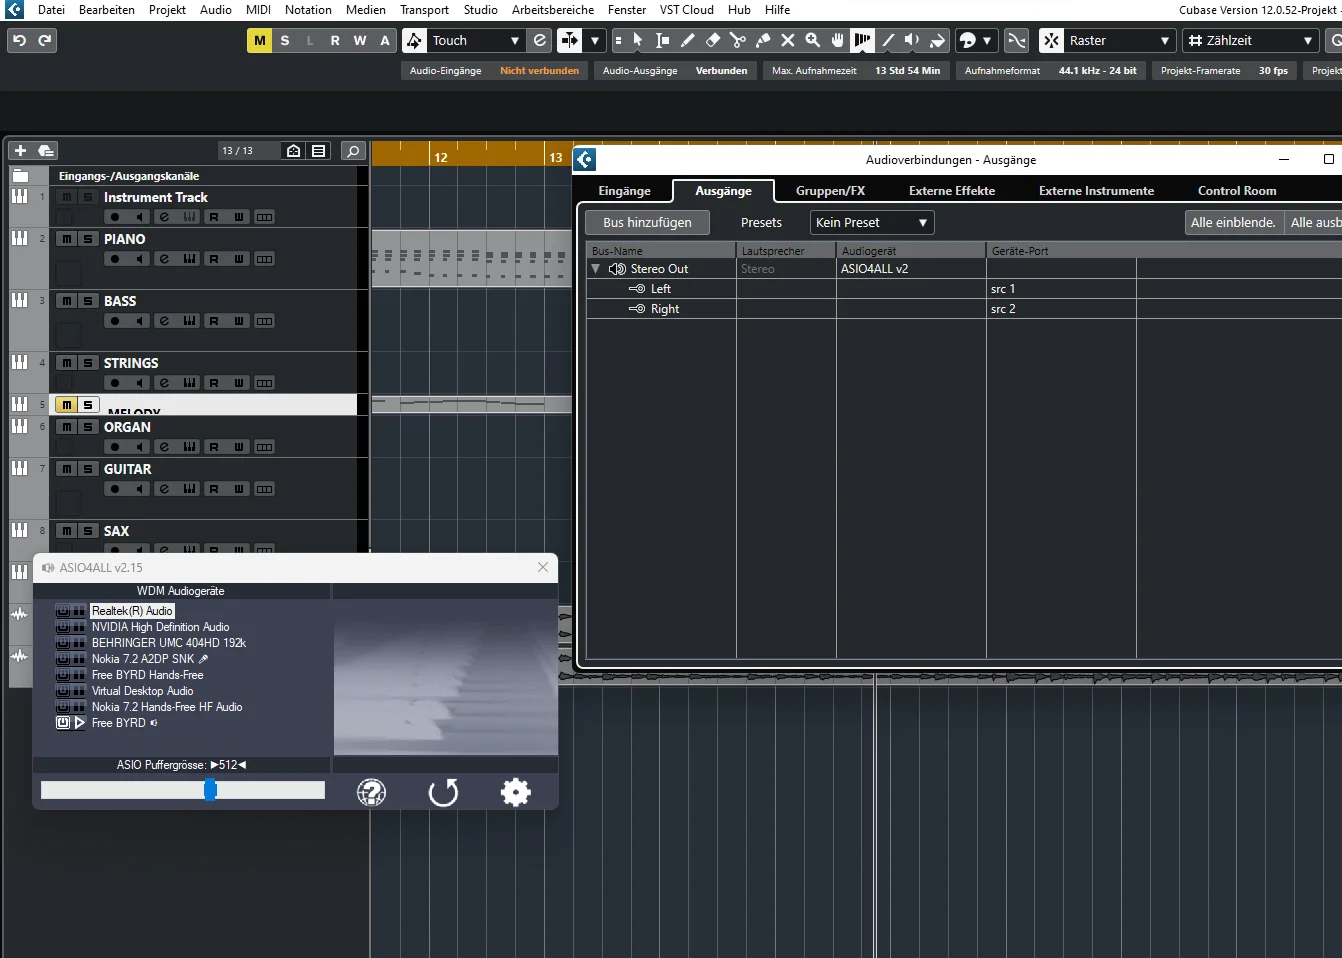
Task: Open the Kein Preset dropdown
Action: pos(872,222)
